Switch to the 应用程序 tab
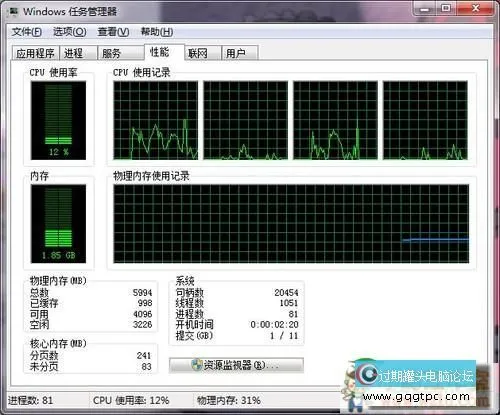 point(36,53)
